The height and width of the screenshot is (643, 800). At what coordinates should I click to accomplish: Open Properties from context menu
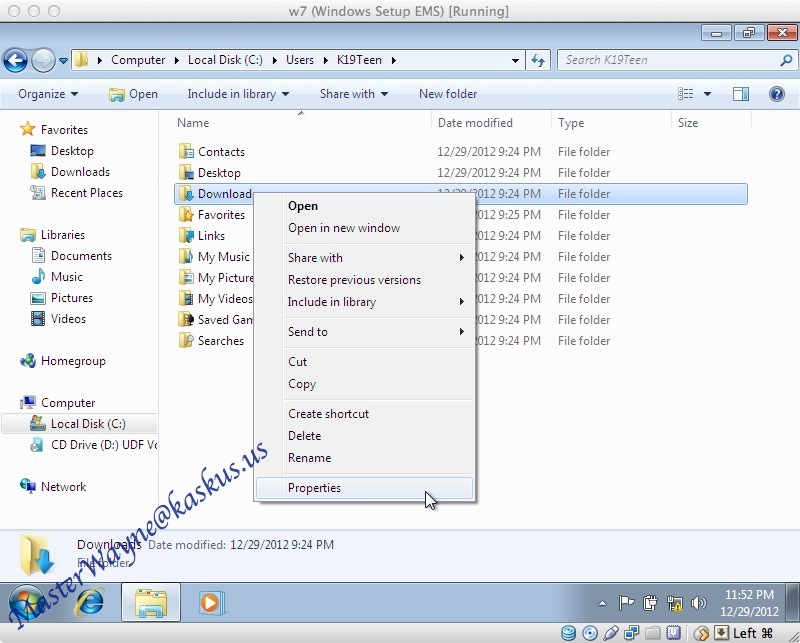click(x=364, y=488)
